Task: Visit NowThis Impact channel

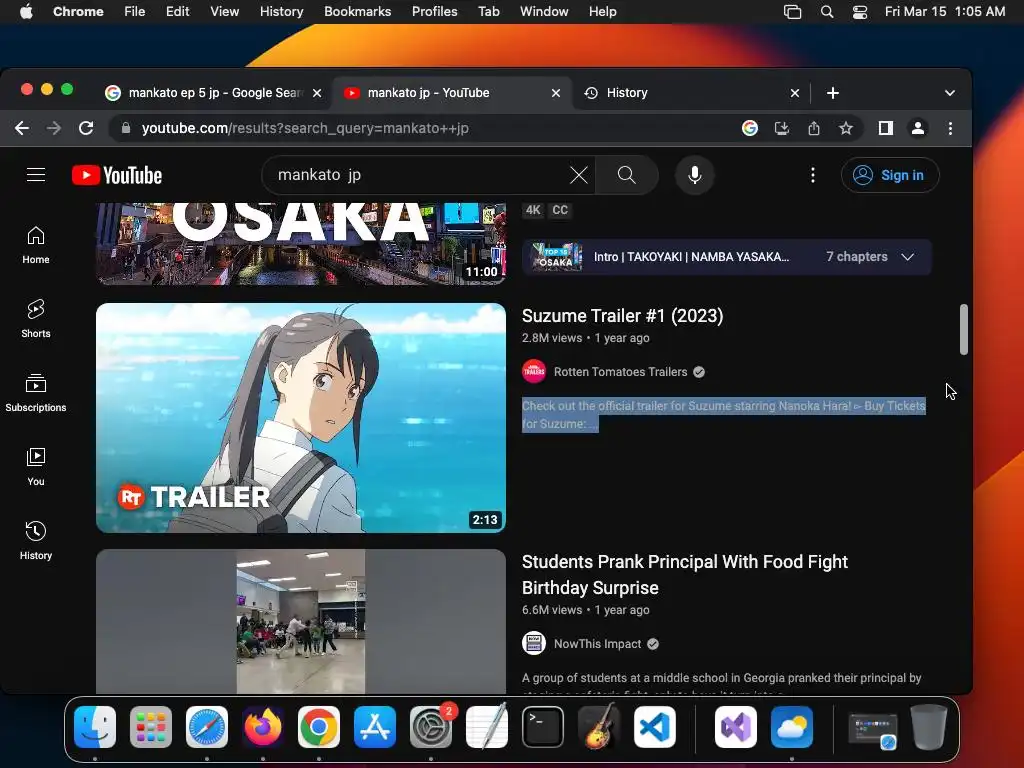Action: click(x=598, y=644)
